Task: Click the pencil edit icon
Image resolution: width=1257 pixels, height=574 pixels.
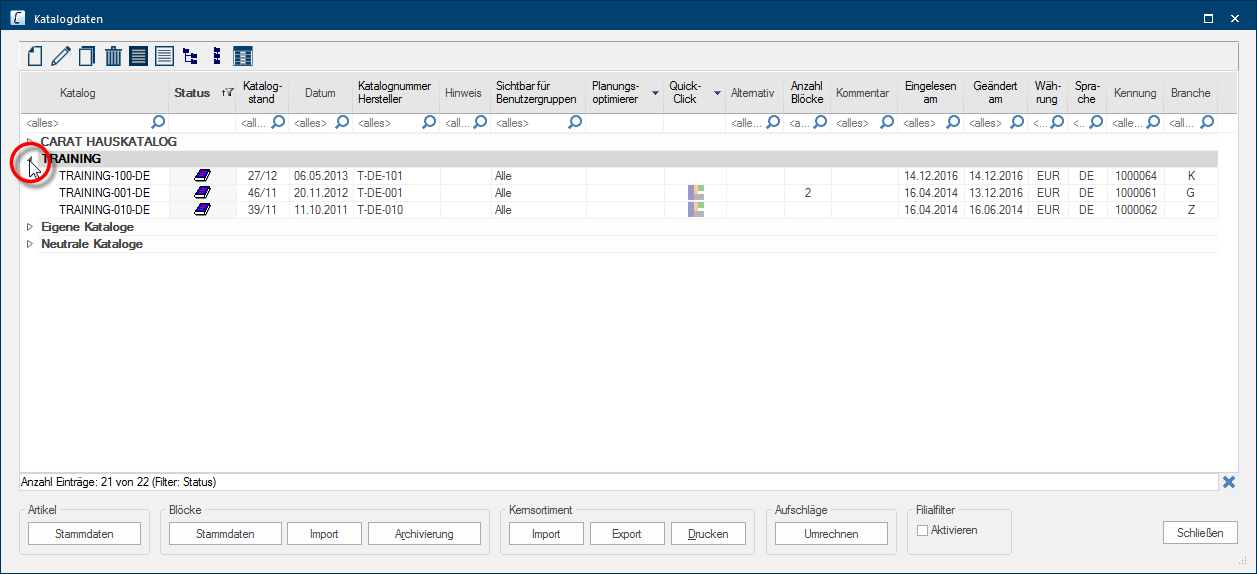Action: click(x=61, y=56)
